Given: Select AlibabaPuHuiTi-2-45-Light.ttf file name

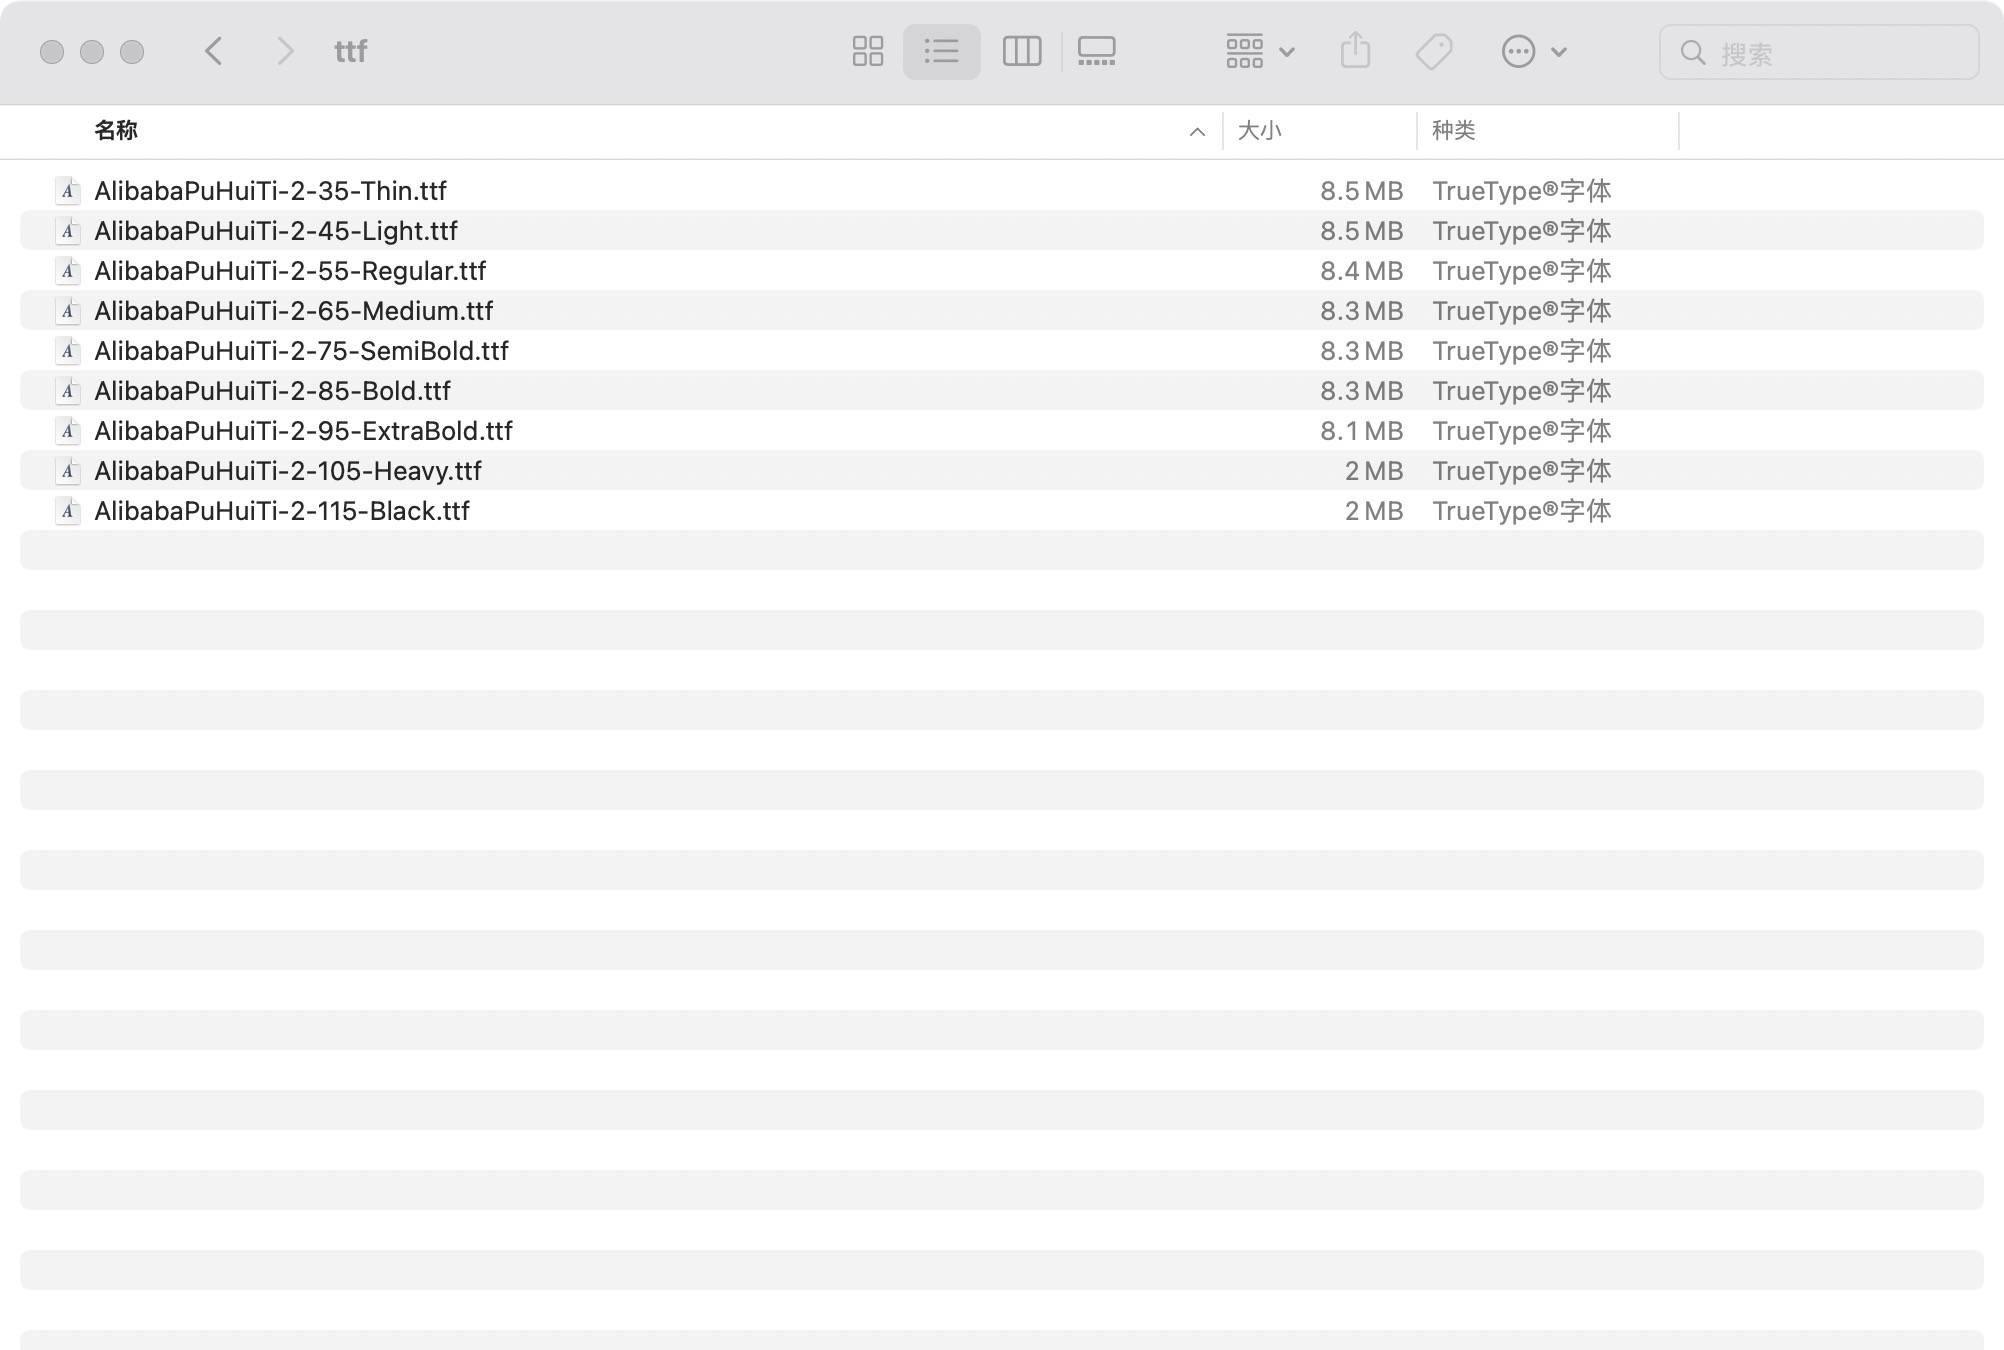Looking at the screenshot, I should coord(276,230).
